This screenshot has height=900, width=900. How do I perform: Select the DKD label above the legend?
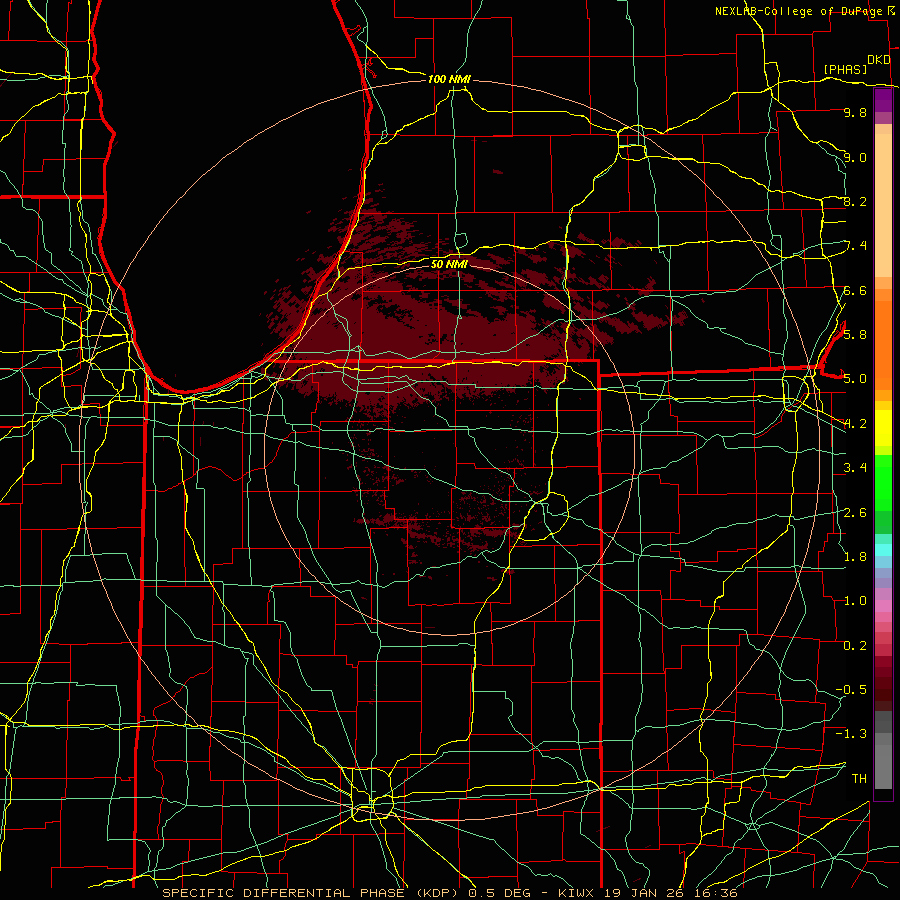(x=878, y=60)
